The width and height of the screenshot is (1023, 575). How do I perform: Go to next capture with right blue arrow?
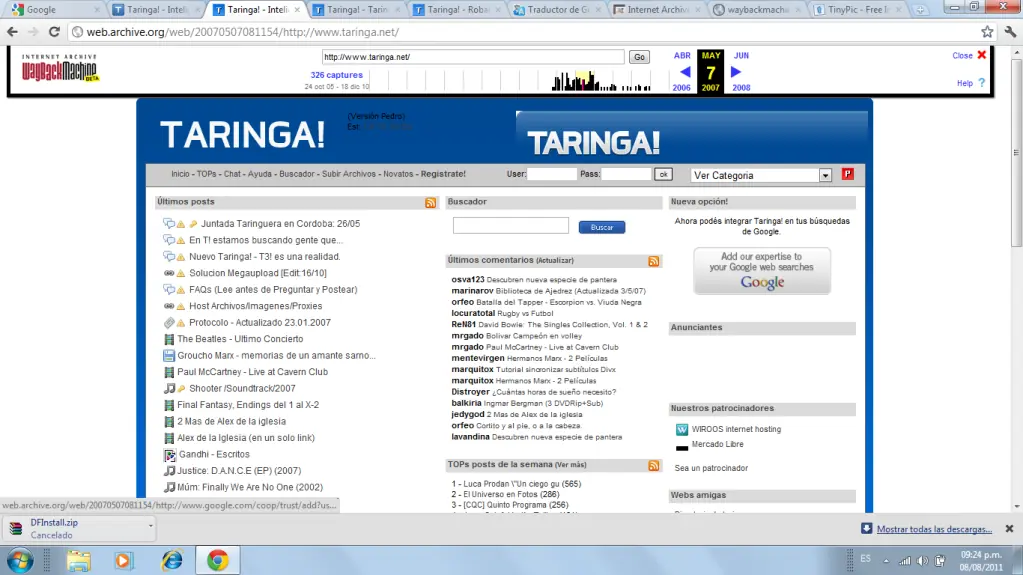[736, 72]
